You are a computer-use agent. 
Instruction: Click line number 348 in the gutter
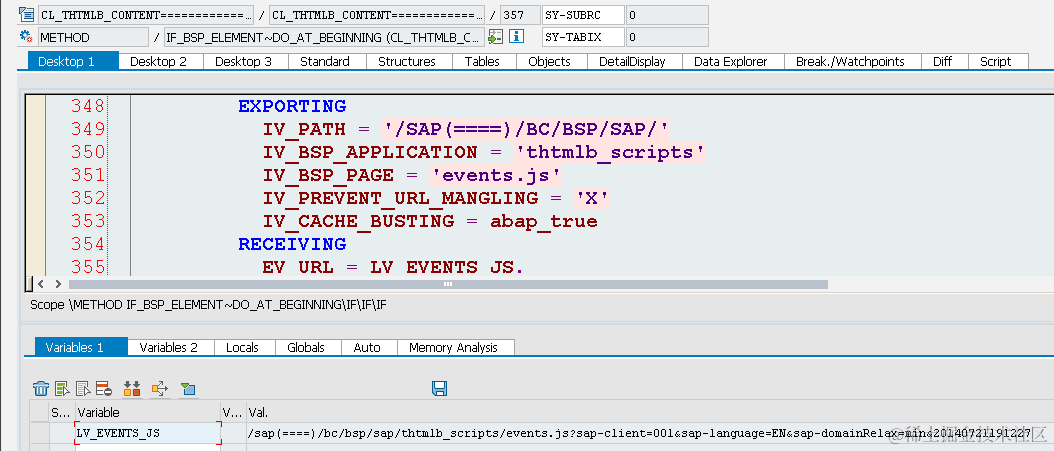(87, 106)
